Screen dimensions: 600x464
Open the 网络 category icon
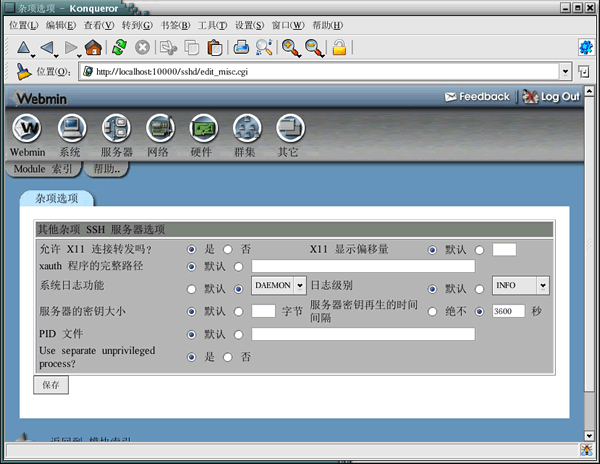tap(160, 128)
